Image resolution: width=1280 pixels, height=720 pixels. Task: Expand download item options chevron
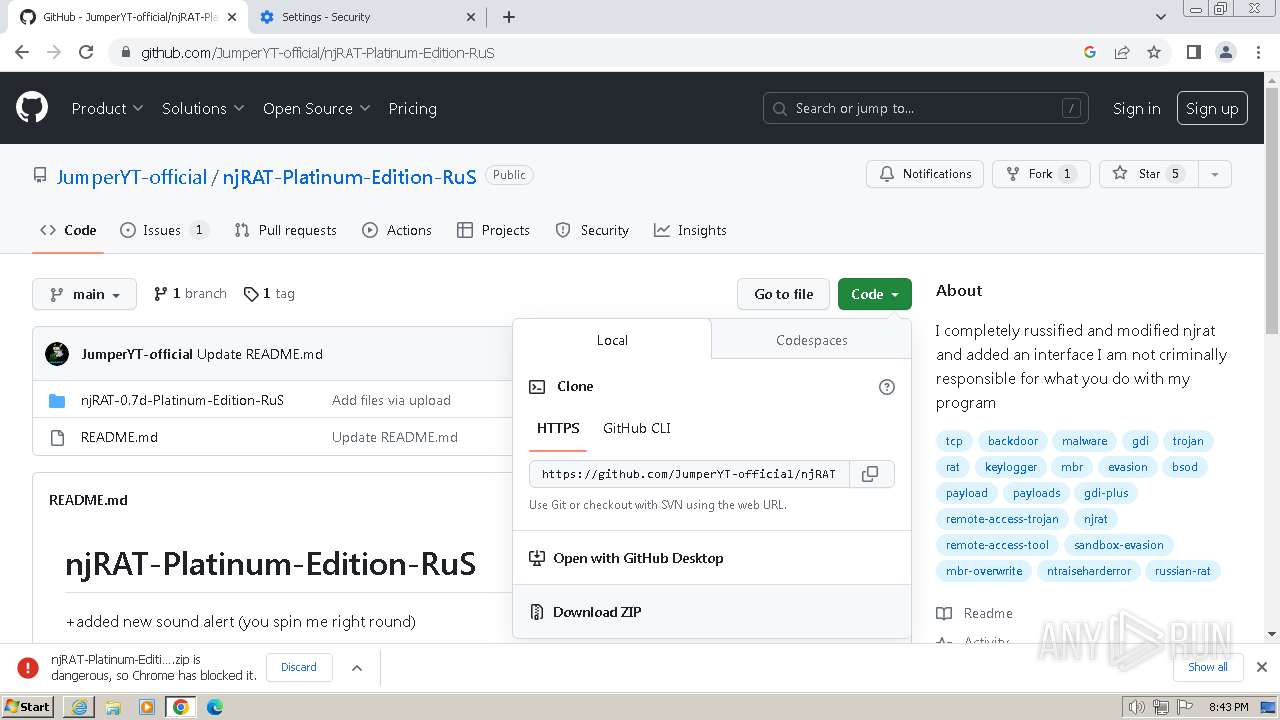click(357, 667)
